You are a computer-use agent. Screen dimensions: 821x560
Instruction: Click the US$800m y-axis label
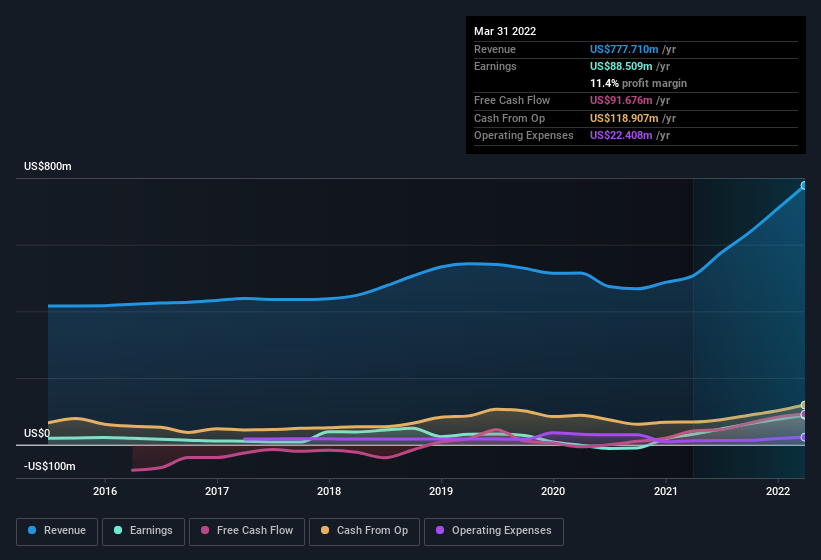48,166
